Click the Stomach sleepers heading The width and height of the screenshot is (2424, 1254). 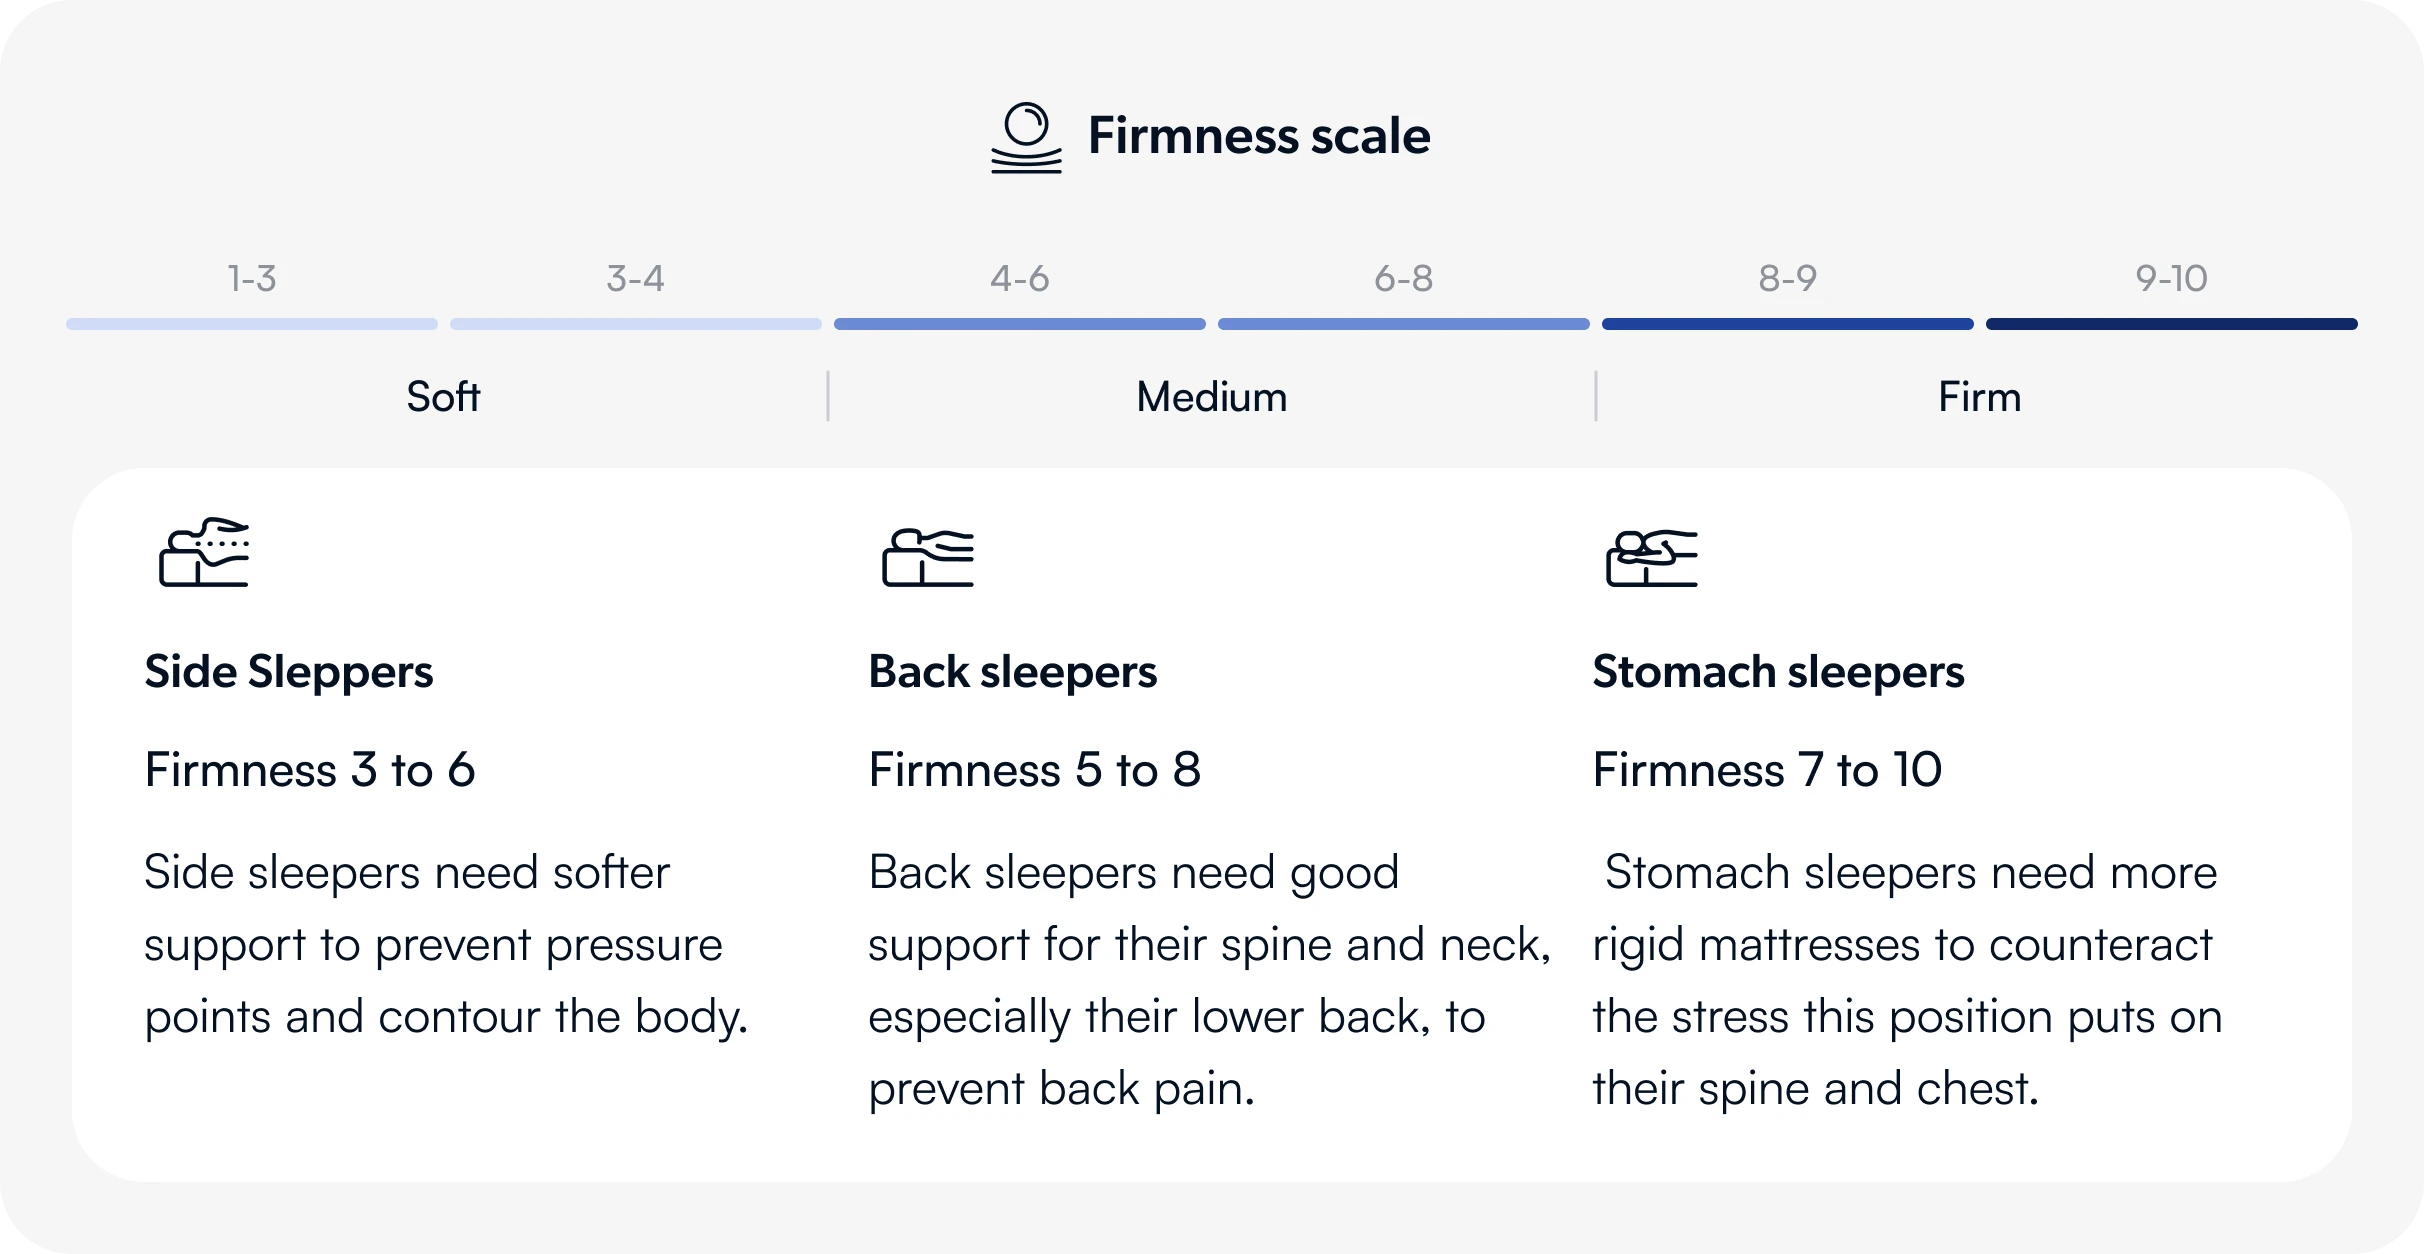1778,671
